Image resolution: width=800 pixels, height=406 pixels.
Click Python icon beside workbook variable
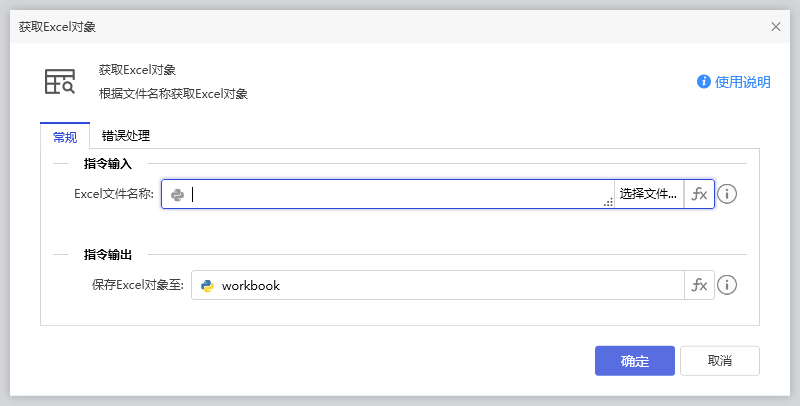coord(207,286)
